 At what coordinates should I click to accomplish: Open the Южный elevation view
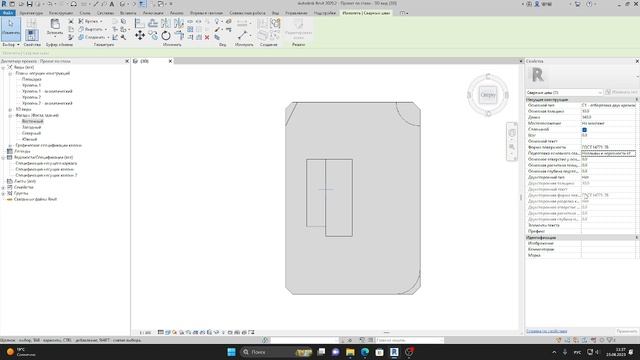point(29,139)
